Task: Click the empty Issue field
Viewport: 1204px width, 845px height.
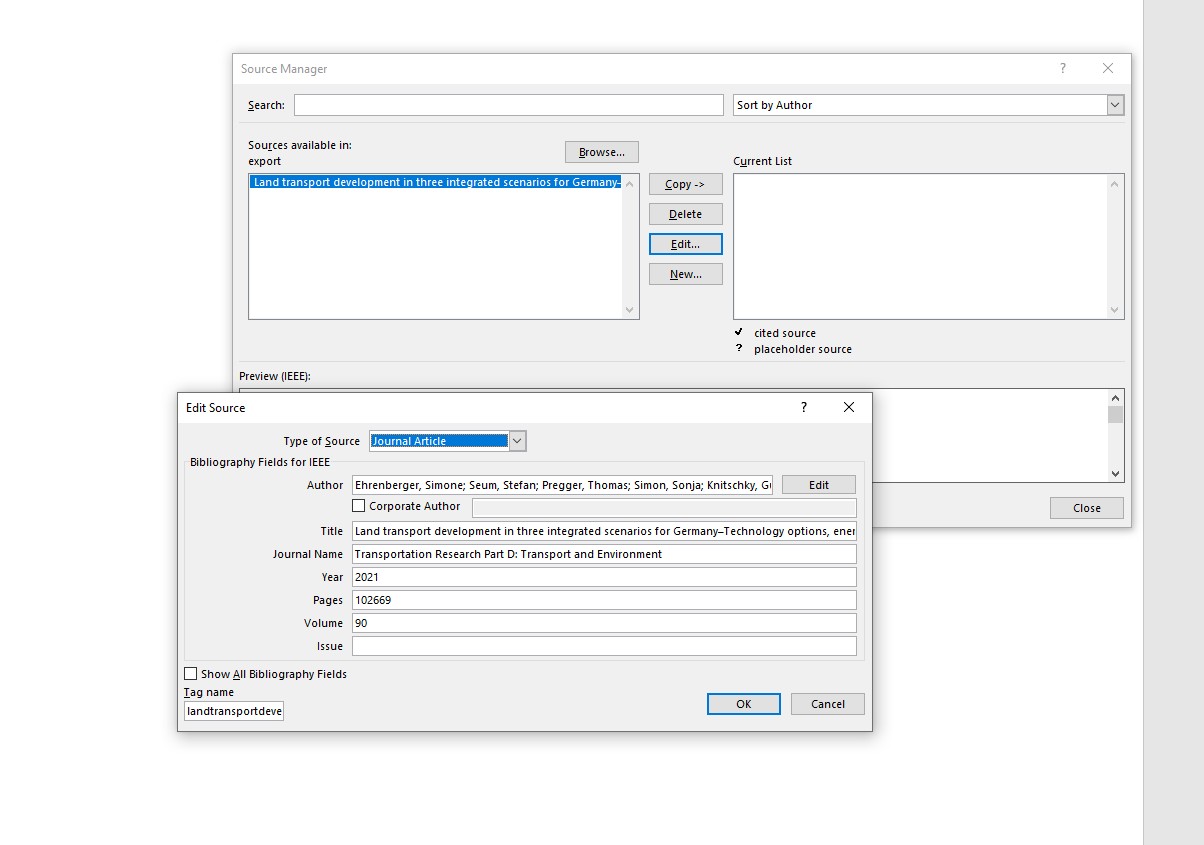Action: 604,646
